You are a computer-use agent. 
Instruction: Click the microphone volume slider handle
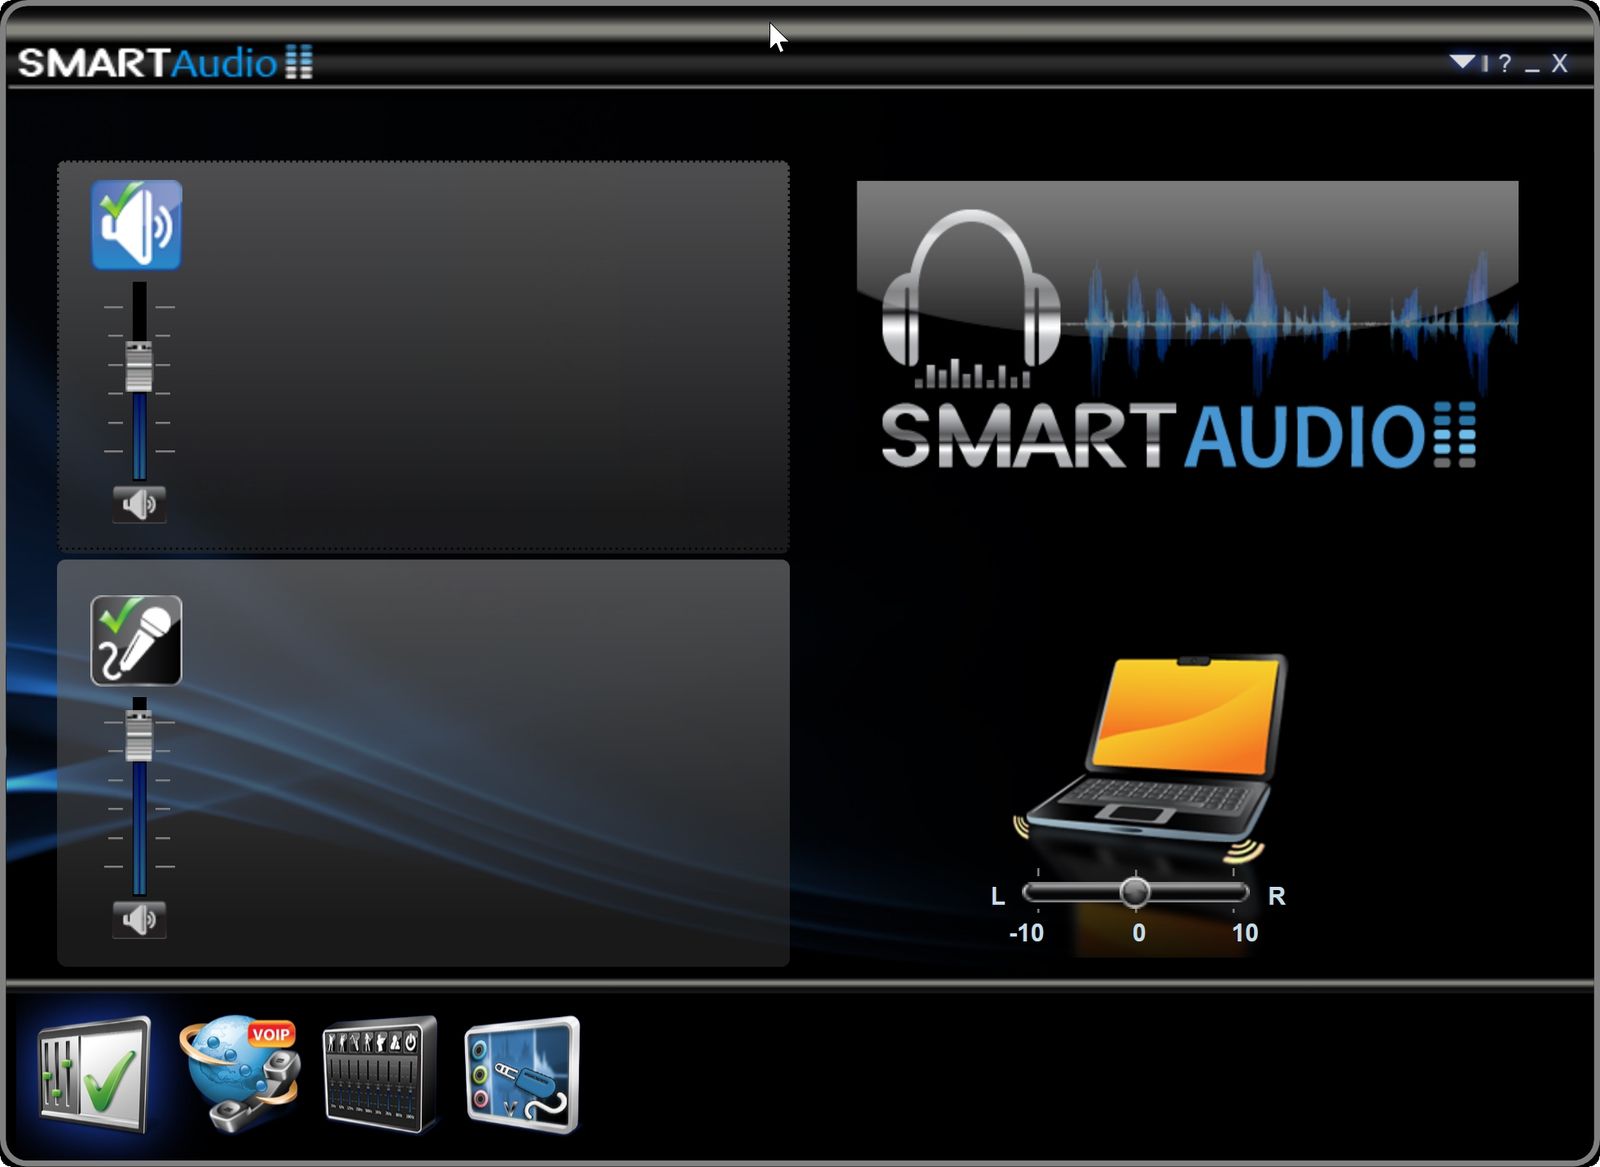[x=139, y=736]
